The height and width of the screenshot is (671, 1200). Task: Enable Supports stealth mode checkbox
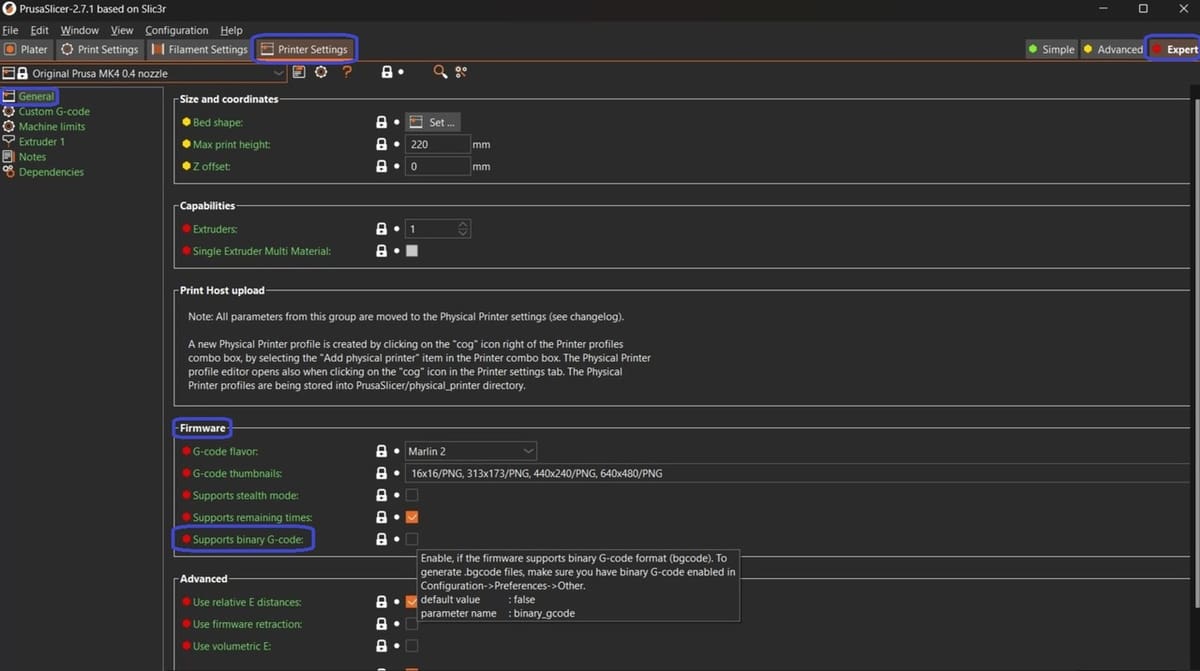pyautogui.click(x=412, y=495)
